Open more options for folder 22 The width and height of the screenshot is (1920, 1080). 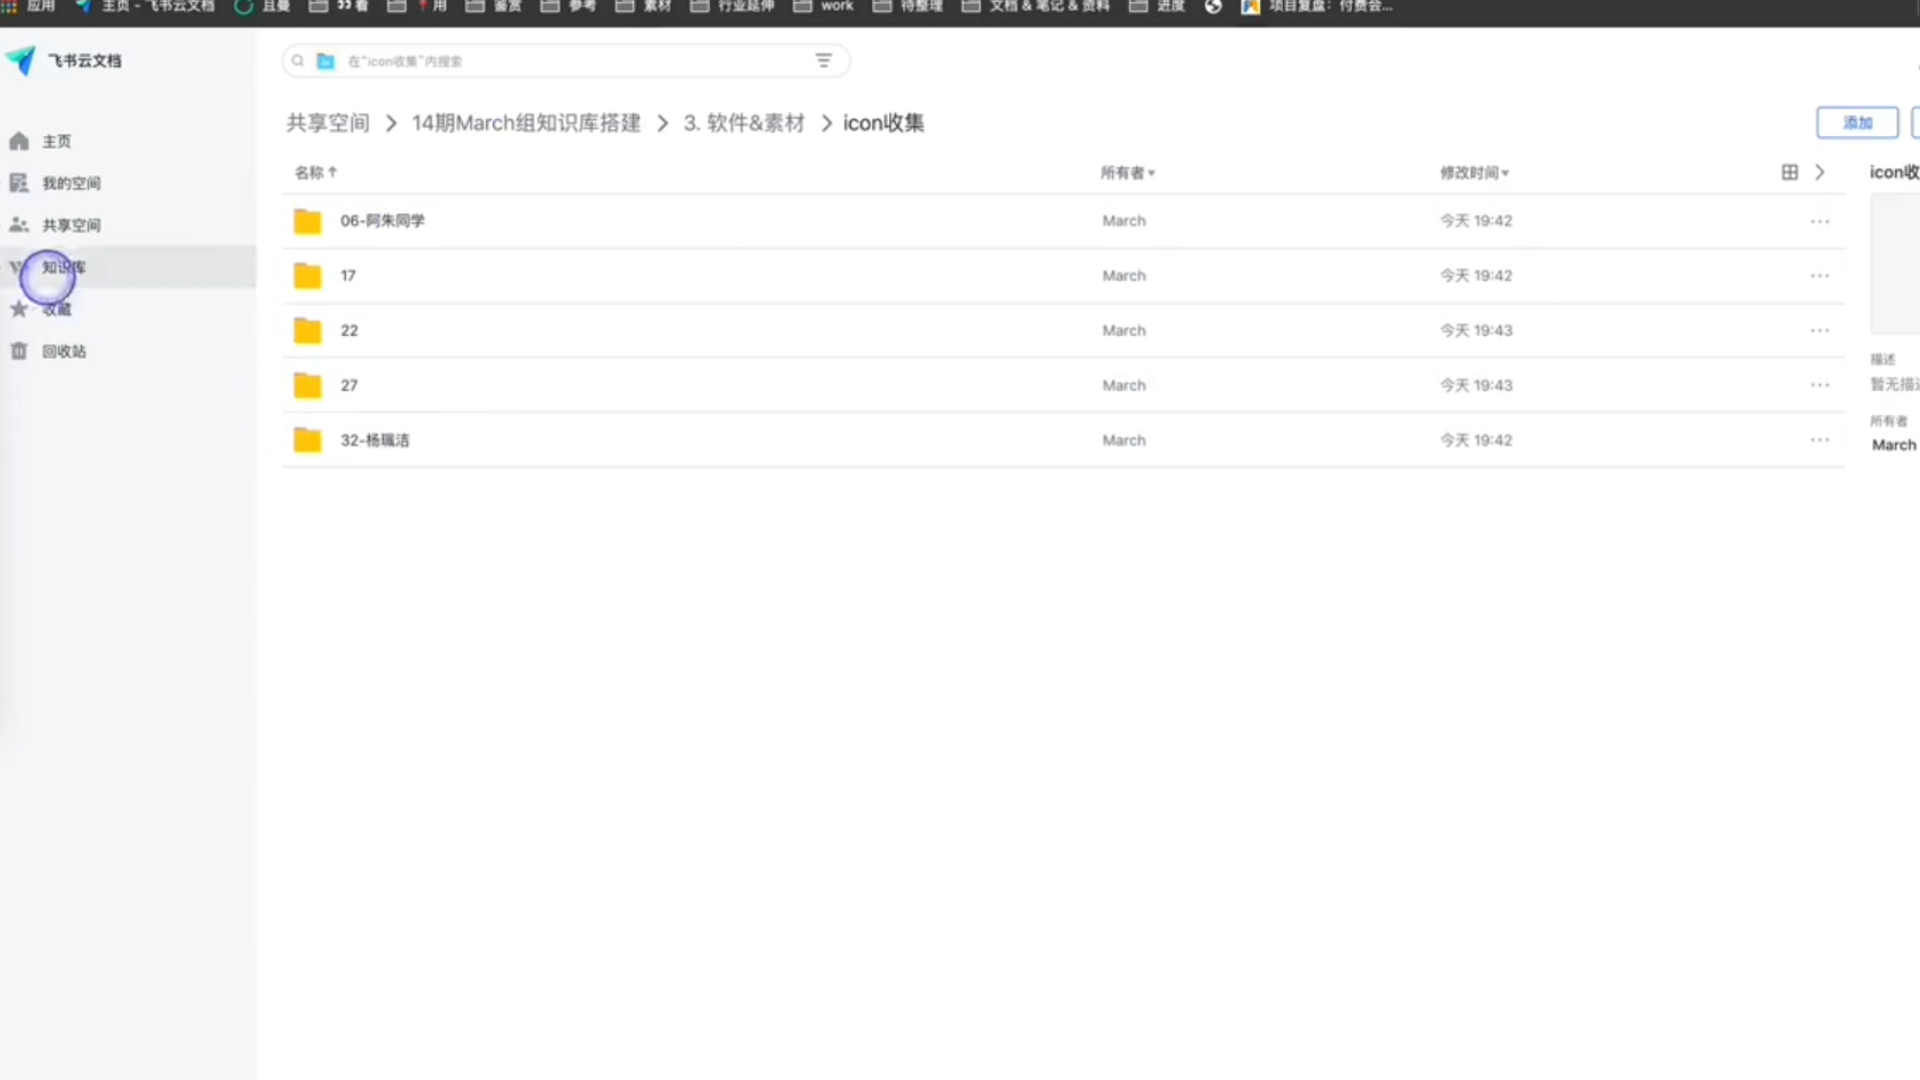[x=1819, y=331]
